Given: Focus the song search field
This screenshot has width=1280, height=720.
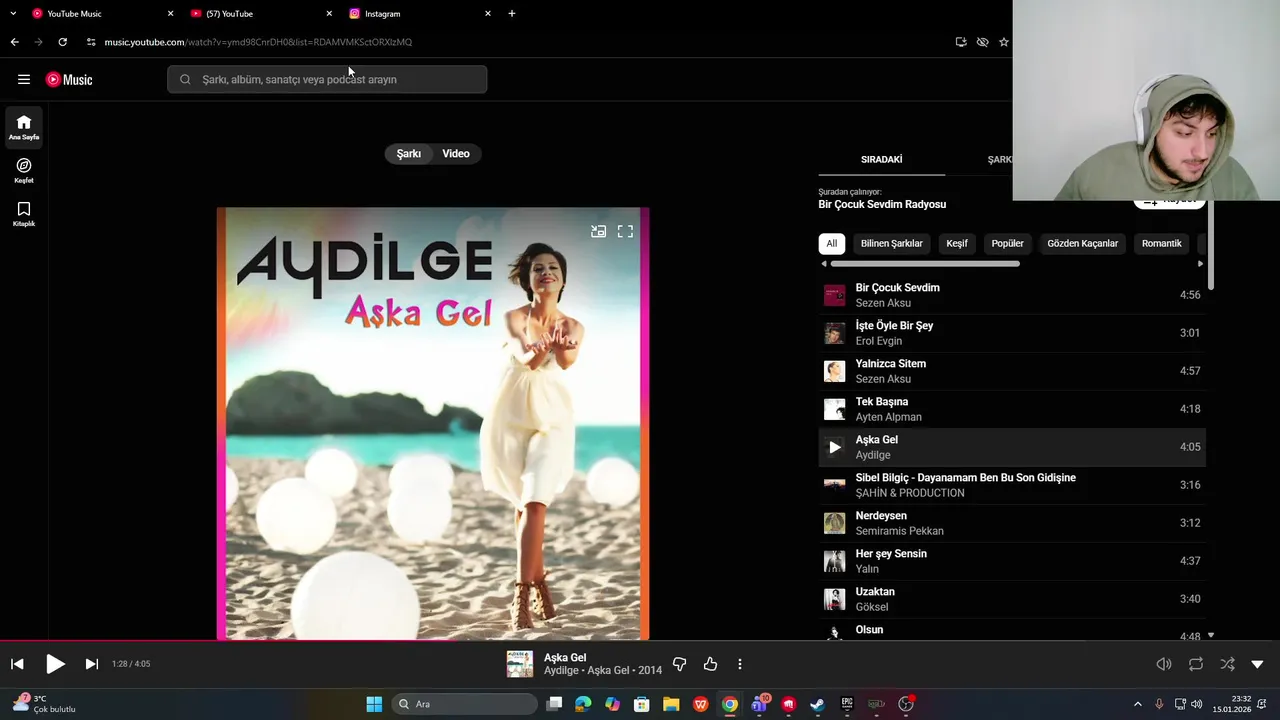Looking at the screenshot, I should 327,79.
